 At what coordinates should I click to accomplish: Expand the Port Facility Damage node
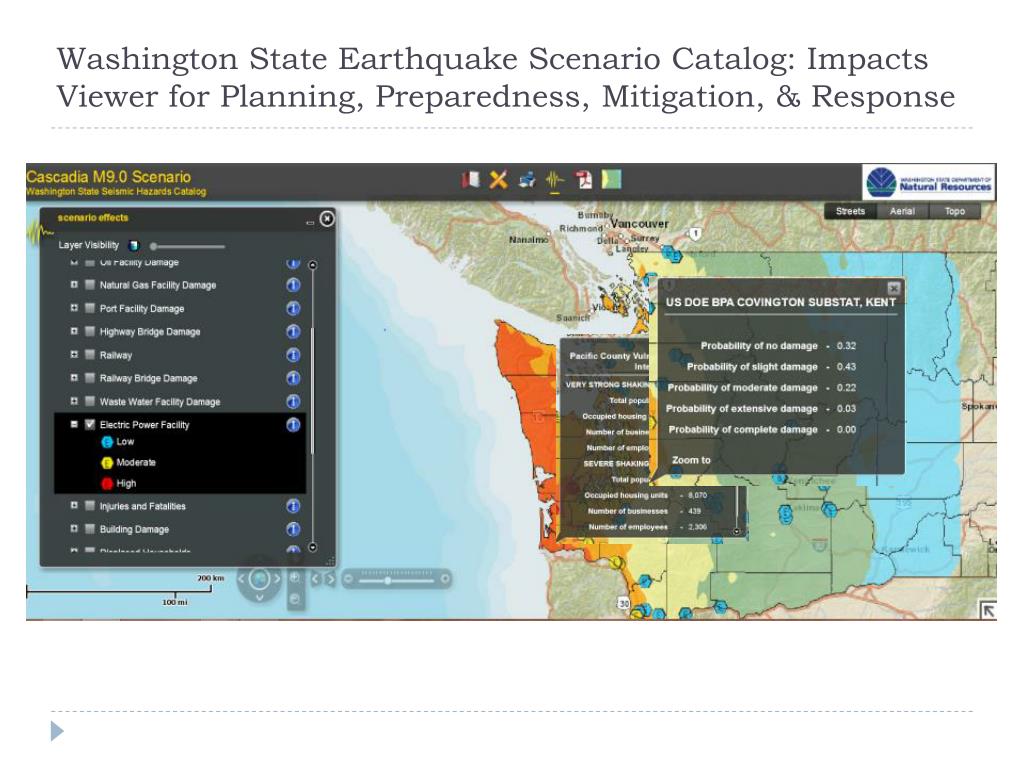(74, 308)
